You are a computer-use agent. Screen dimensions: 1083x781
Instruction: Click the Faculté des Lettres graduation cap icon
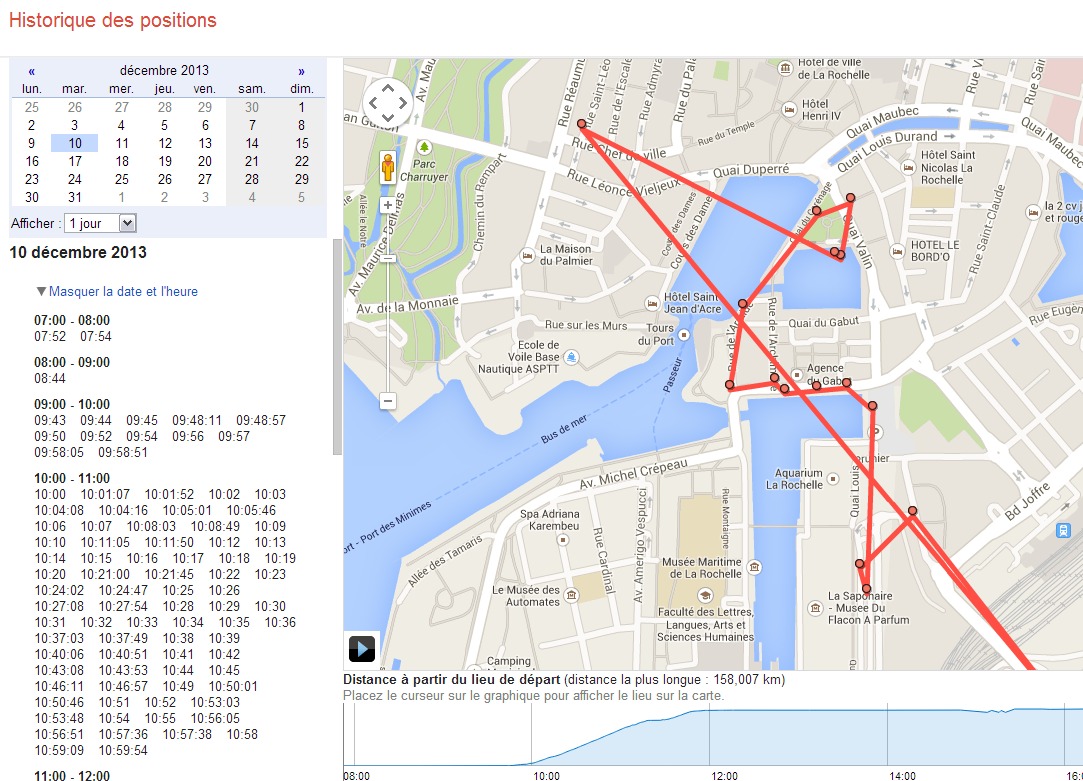[705, 595]
